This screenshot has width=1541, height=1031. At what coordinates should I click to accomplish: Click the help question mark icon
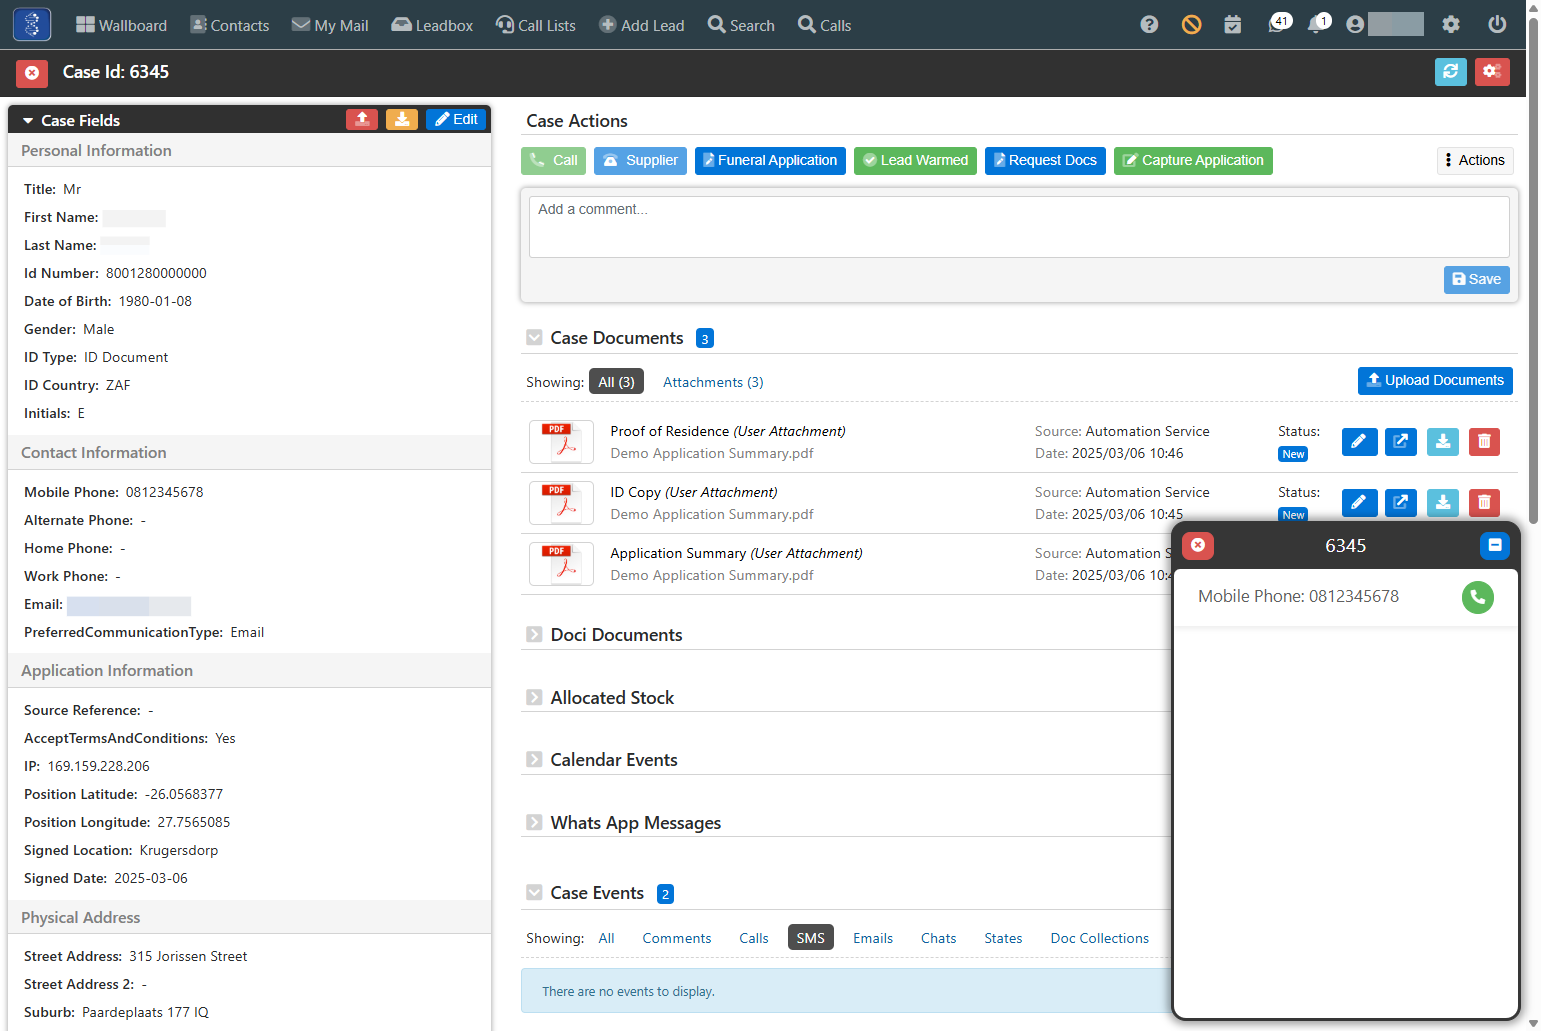[x=1149, y=25]
